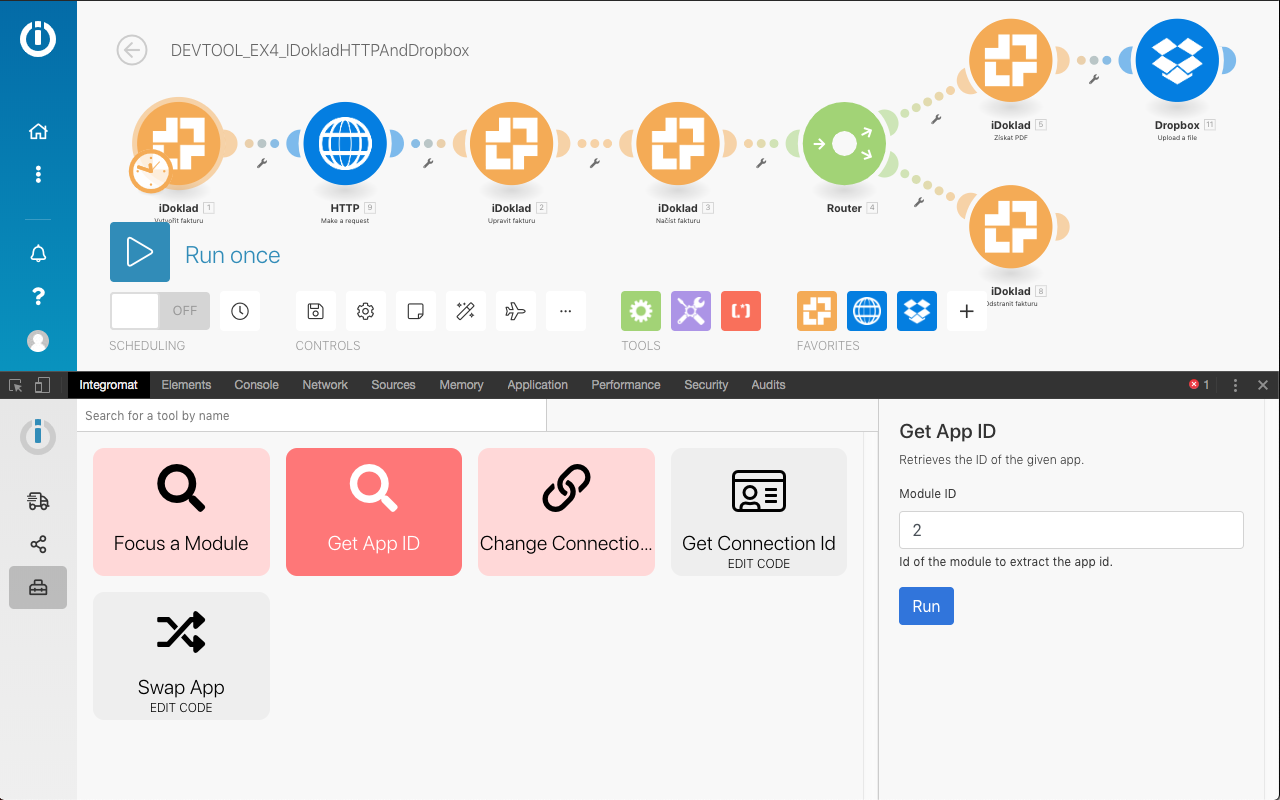
Task: Switch to the Console tab
Action: pyautogui.click(x=257, y=385)
